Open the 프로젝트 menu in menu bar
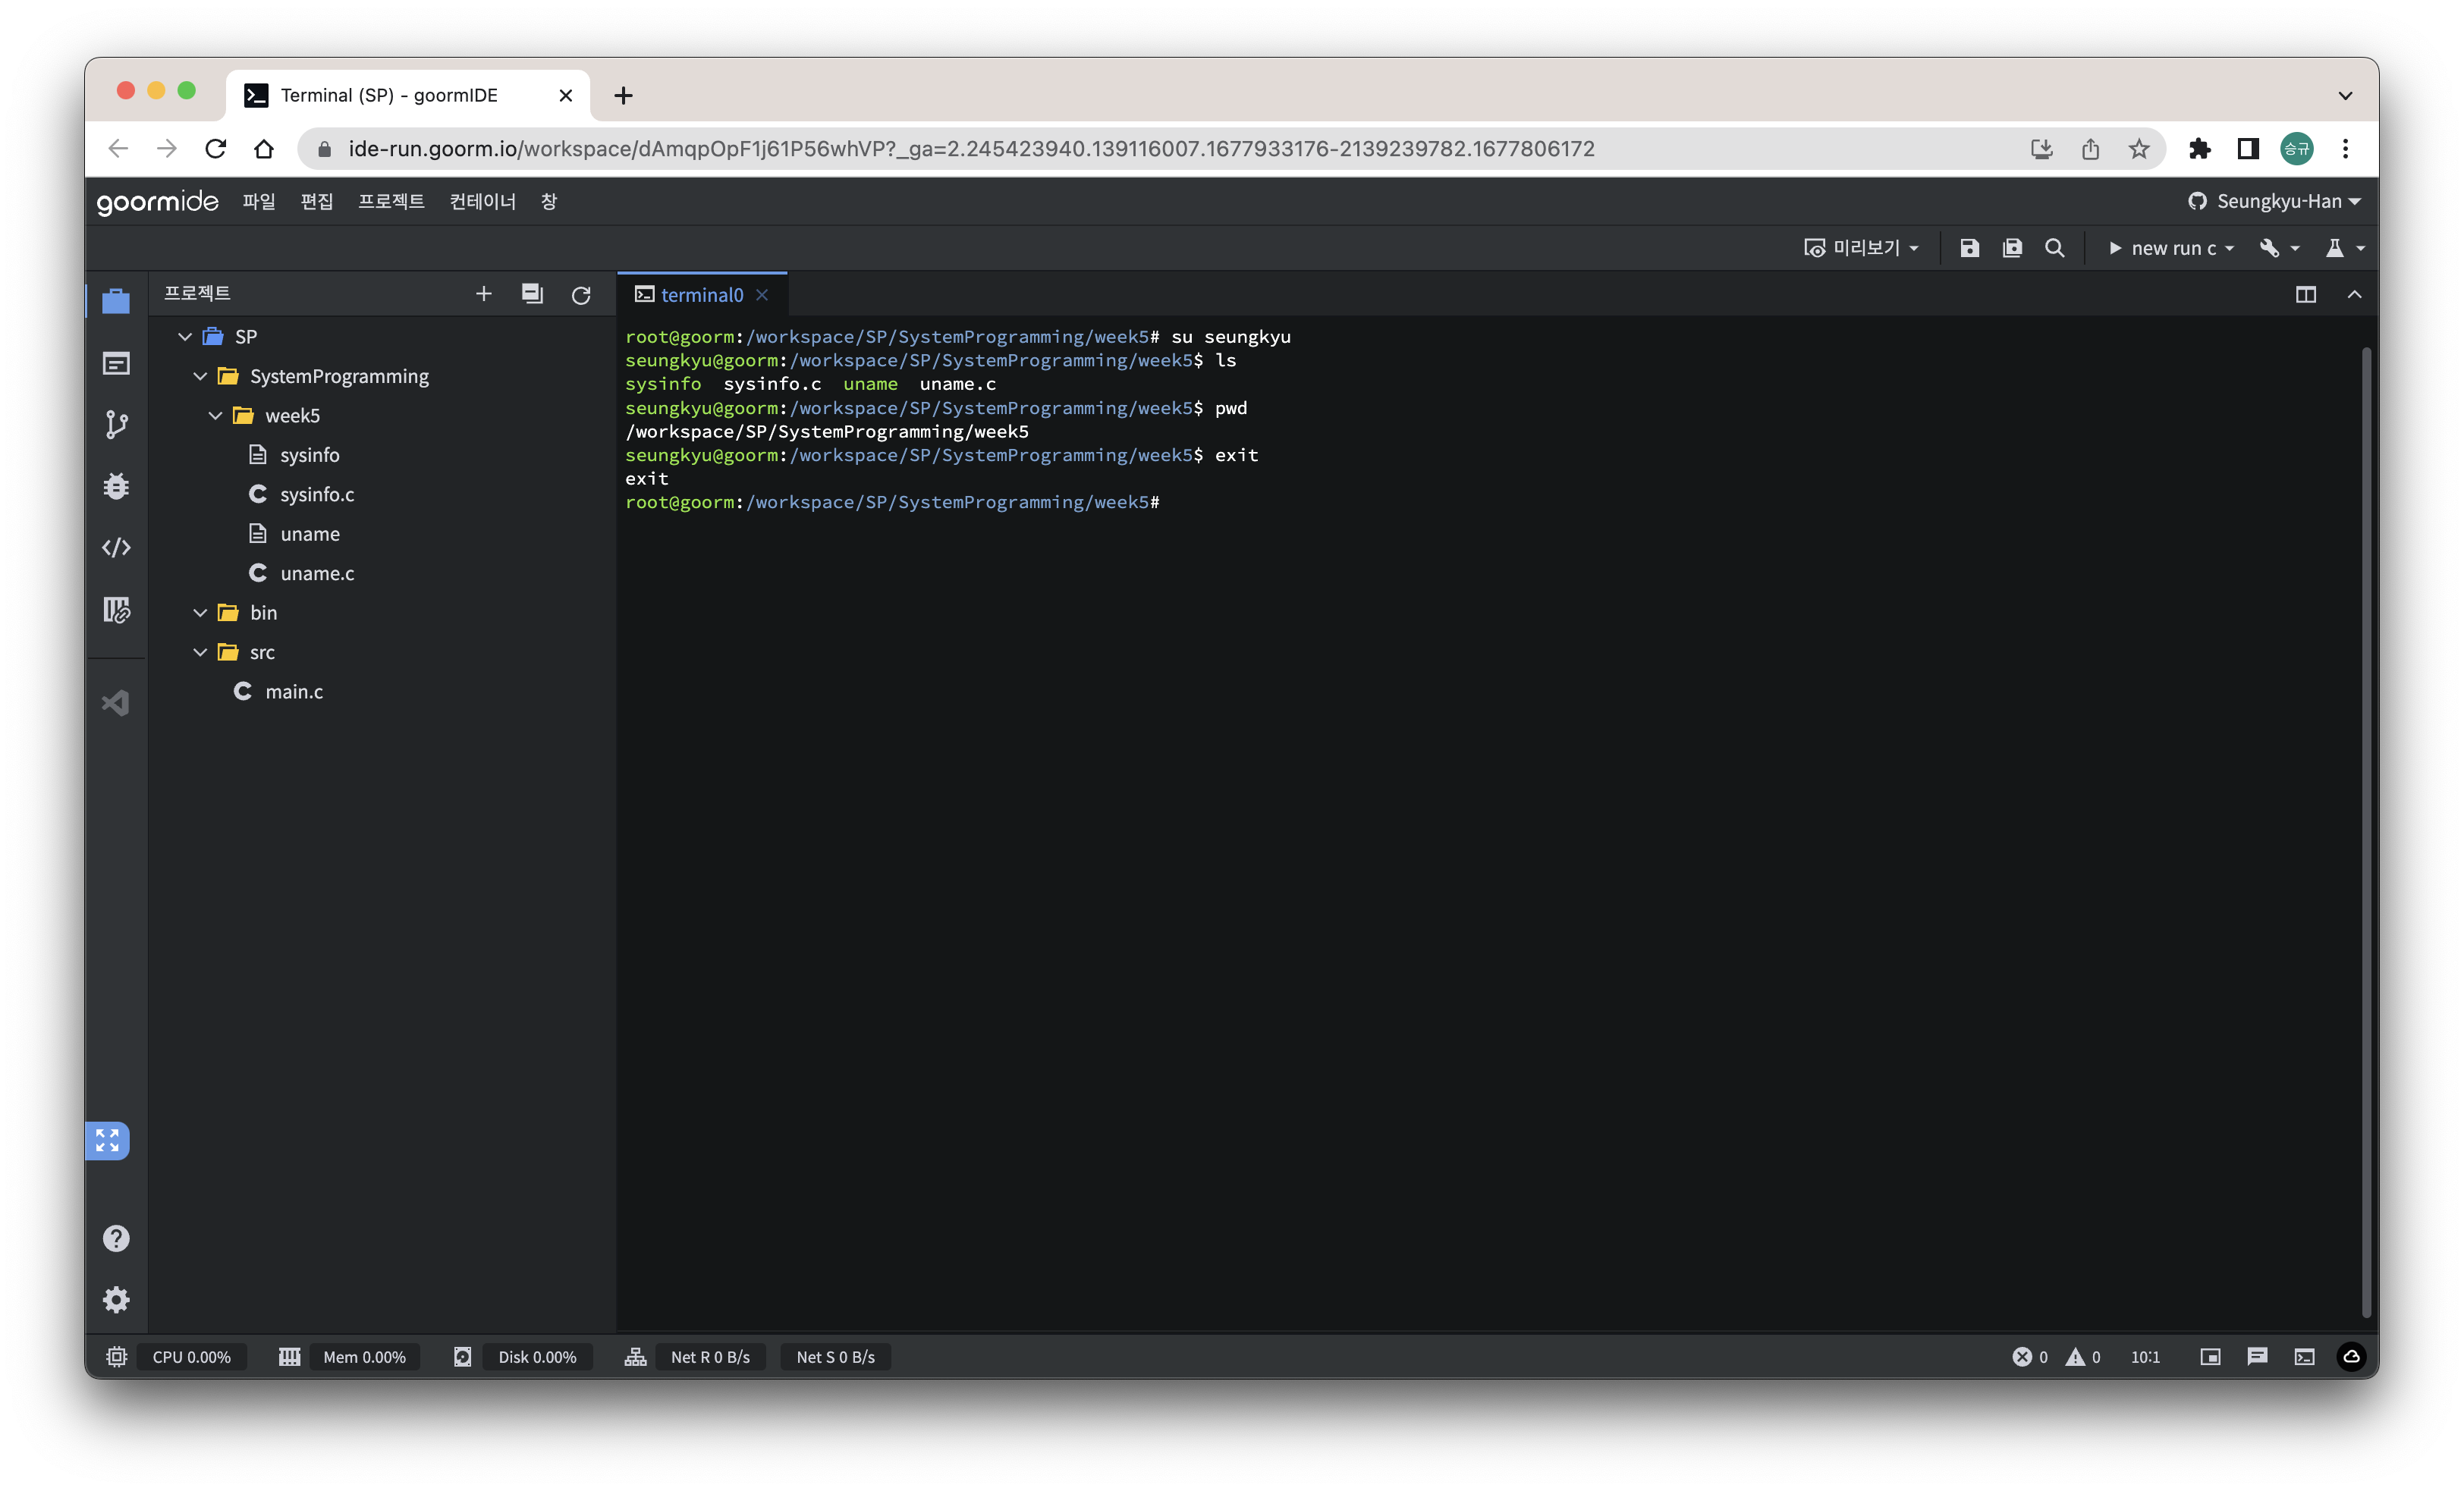 [391, 201]
